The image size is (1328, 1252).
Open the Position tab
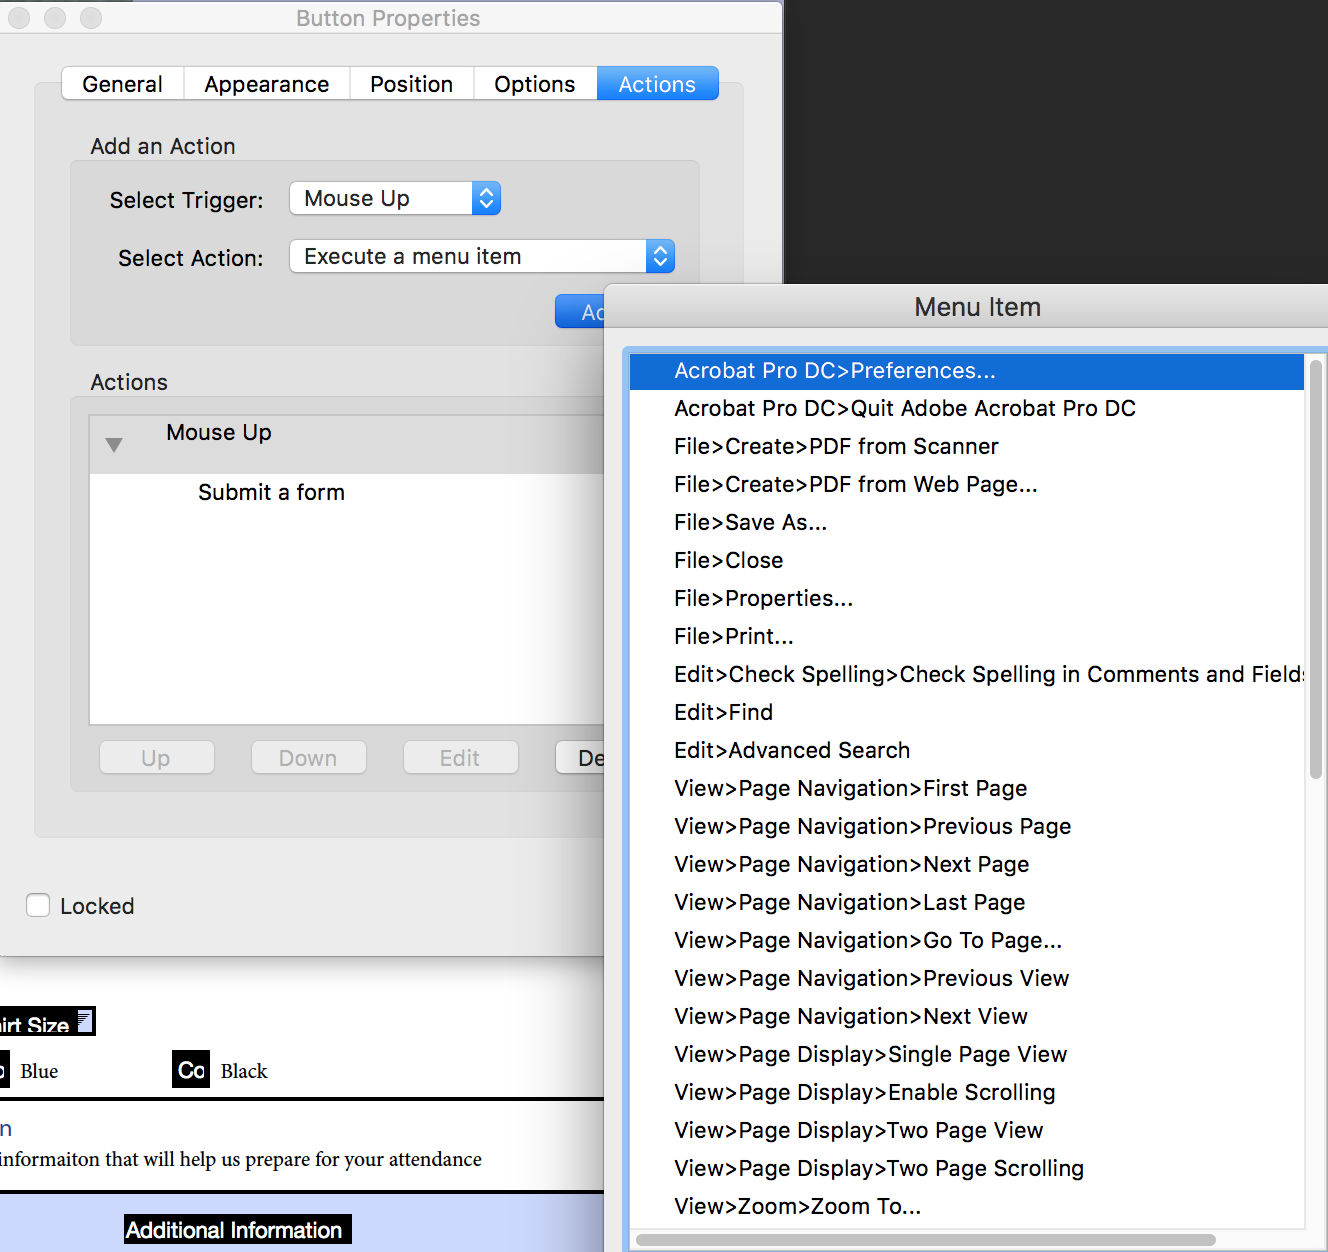click(411, 84)
